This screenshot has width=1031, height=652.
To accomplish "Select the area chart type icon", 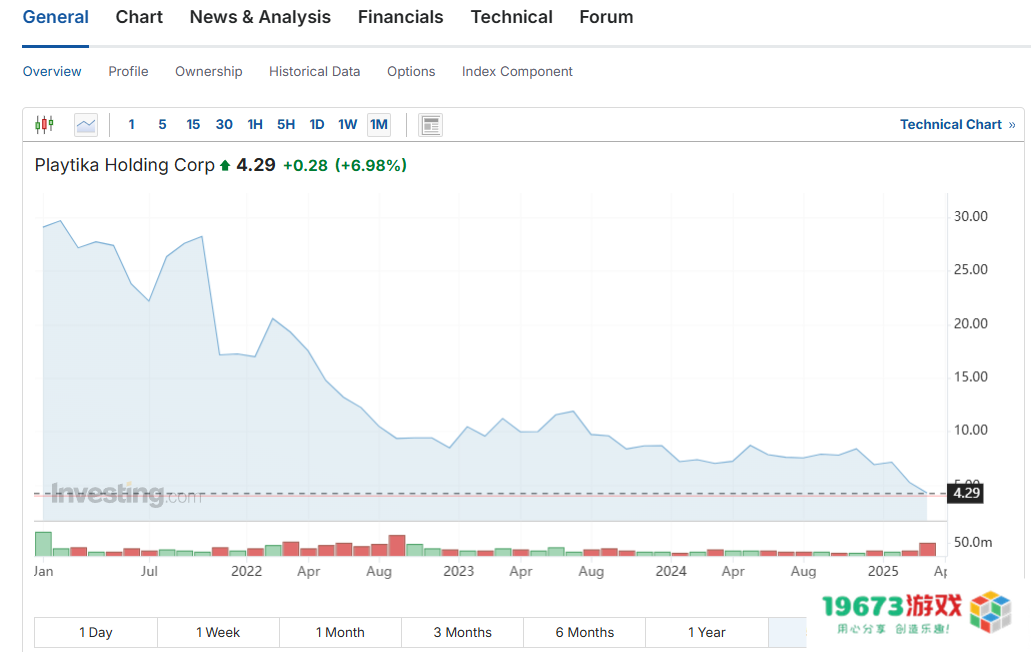I will click(86, 125).
